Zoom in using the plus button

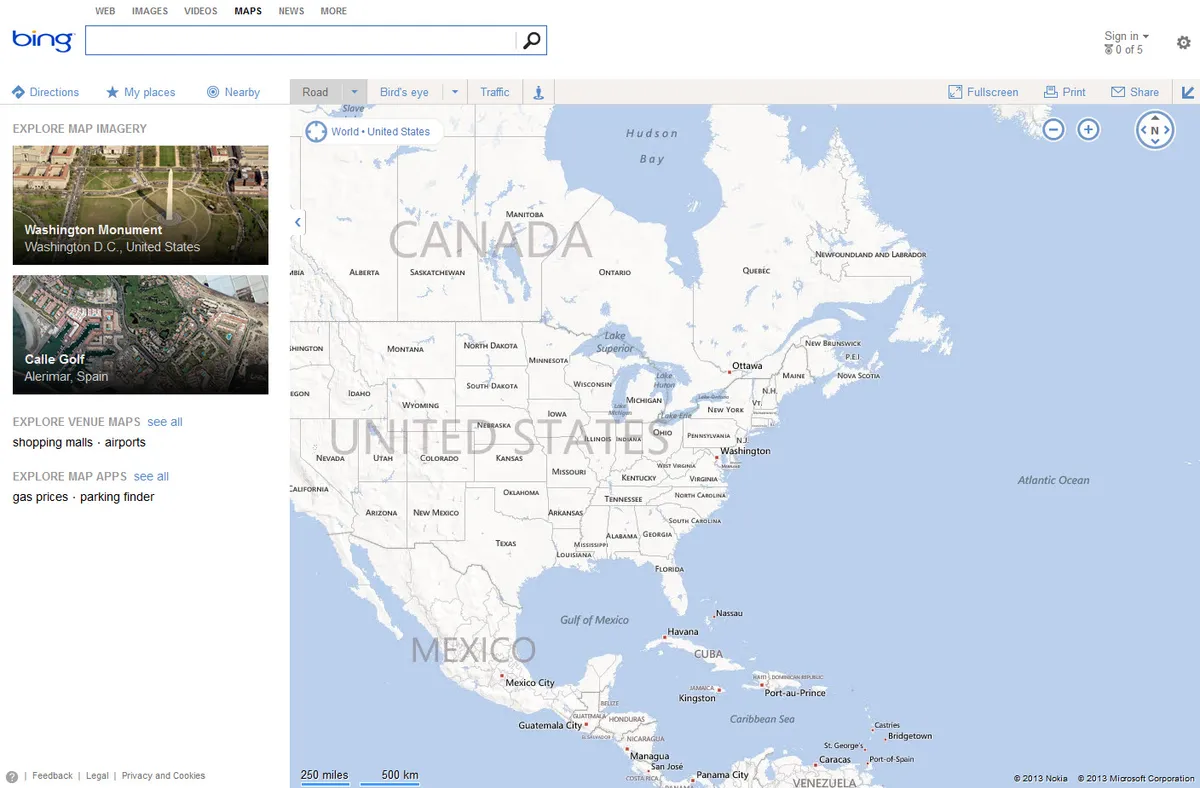pos(1088,129)
